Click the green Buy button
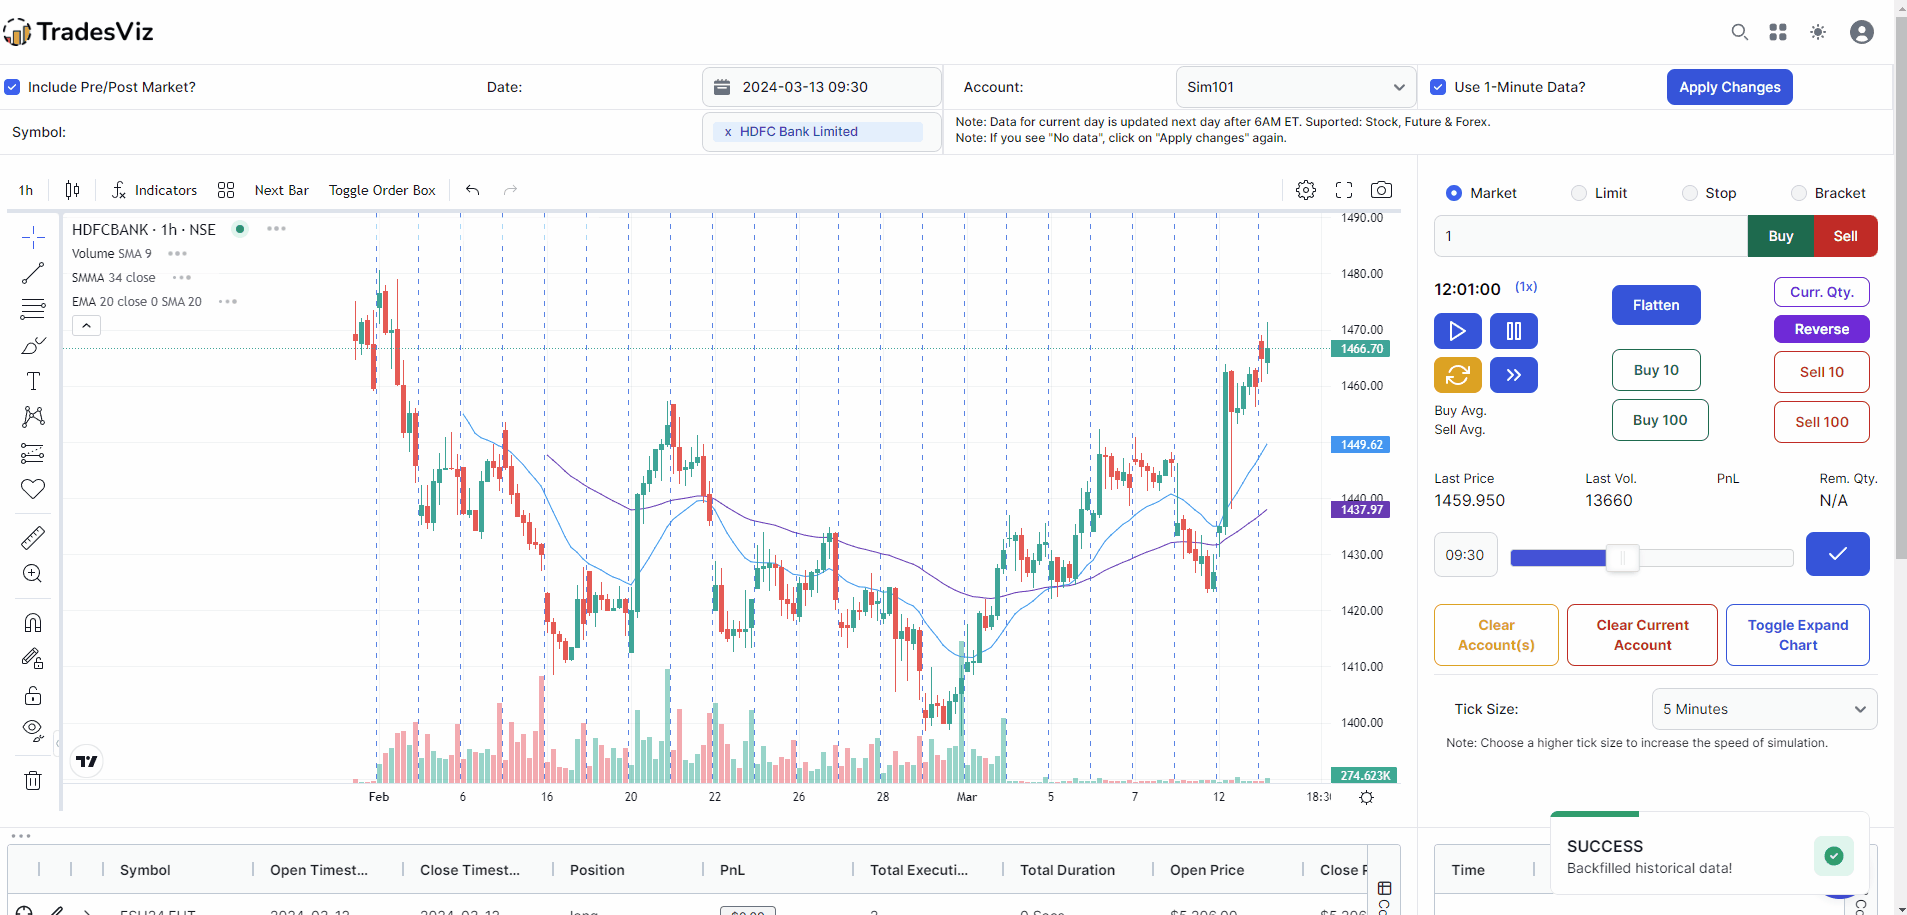 [1780, 236]
